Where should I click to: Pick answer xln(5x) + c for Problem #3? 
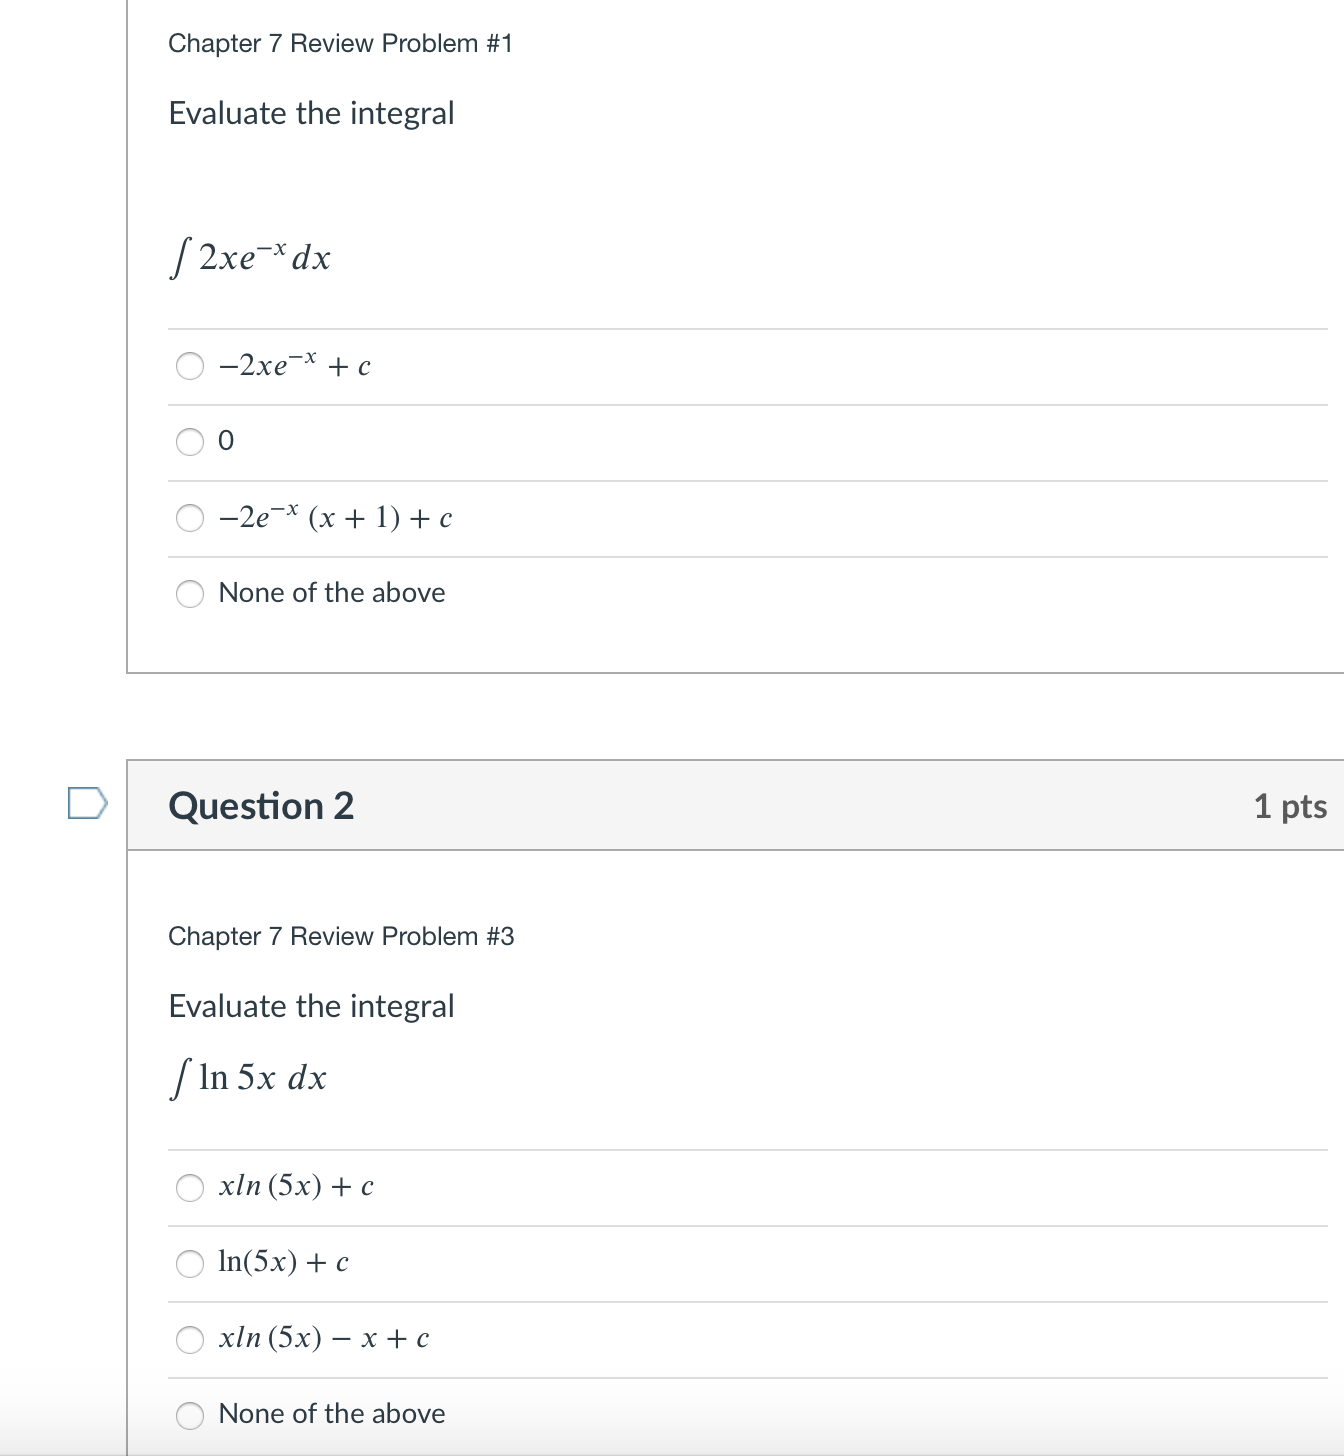coord(190,1188)
